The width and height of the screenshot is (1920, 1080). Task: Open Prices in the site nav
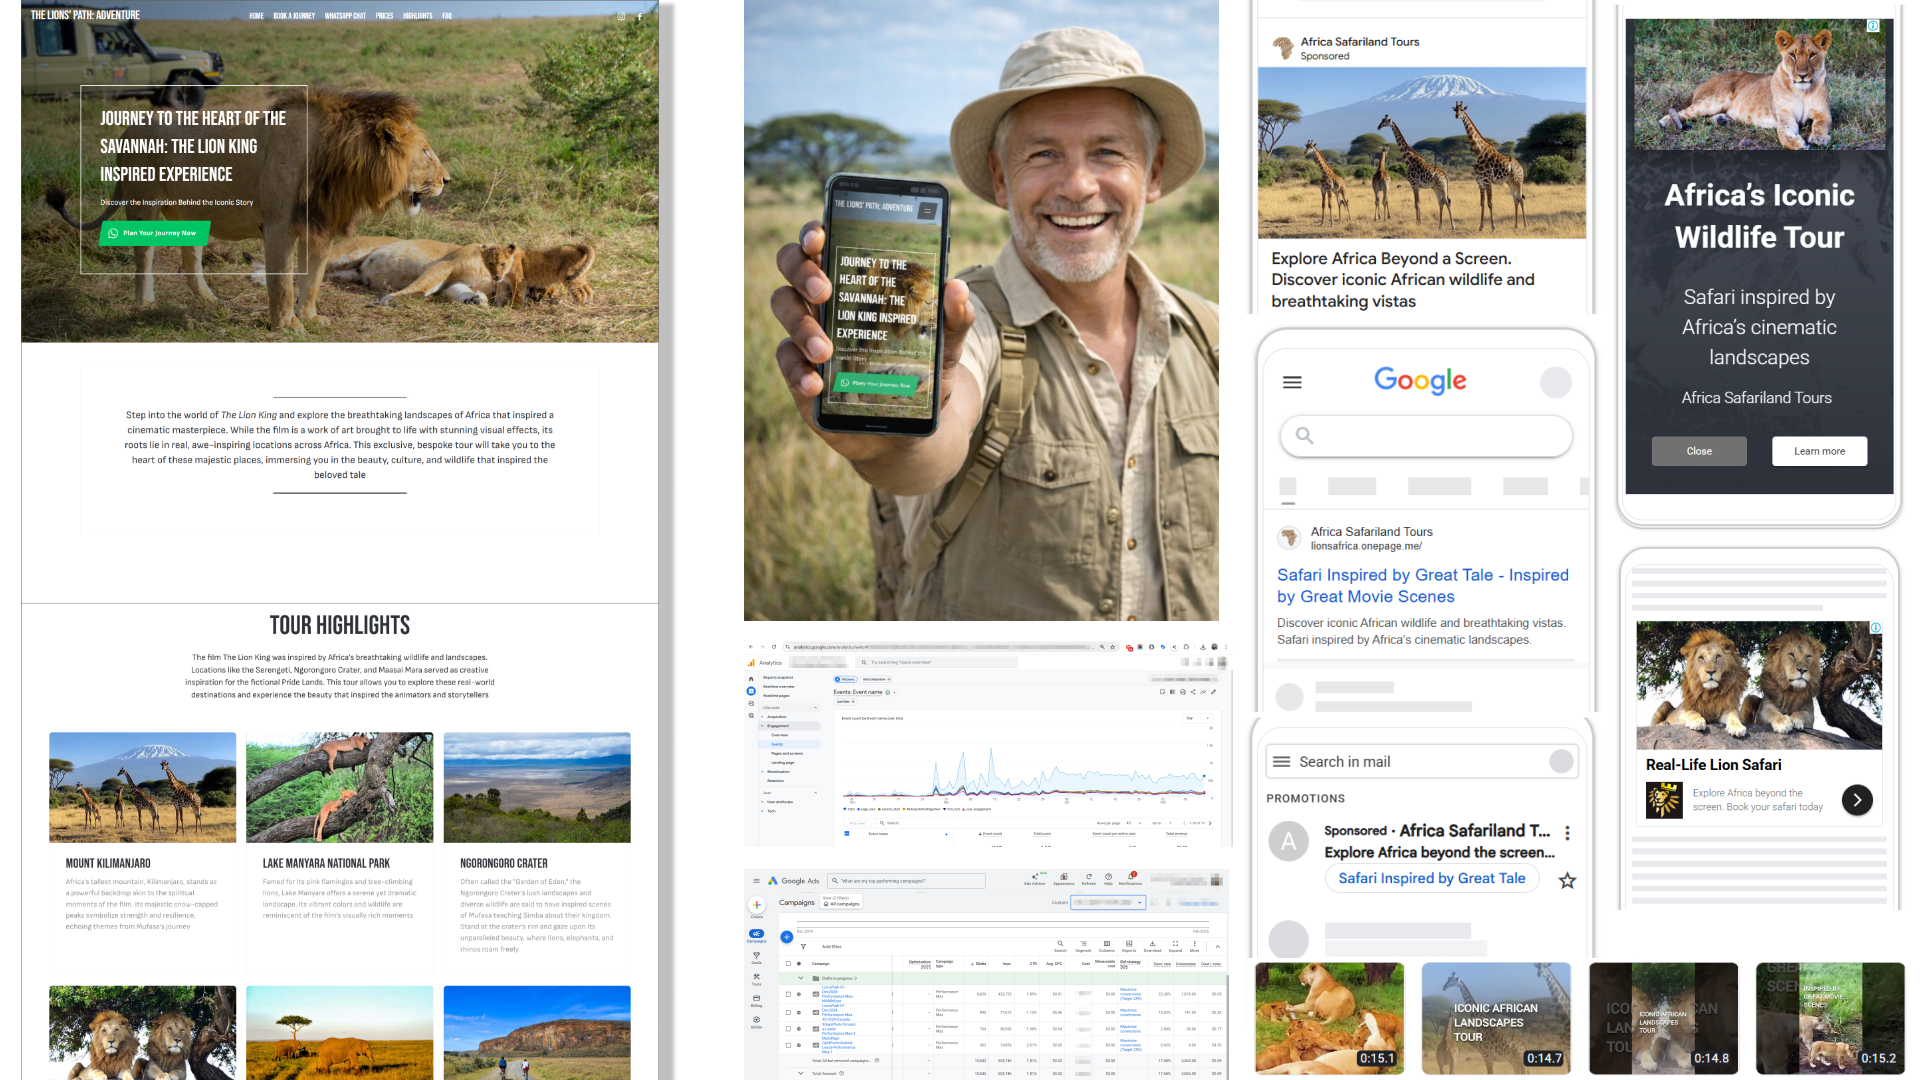click(384, 16)
